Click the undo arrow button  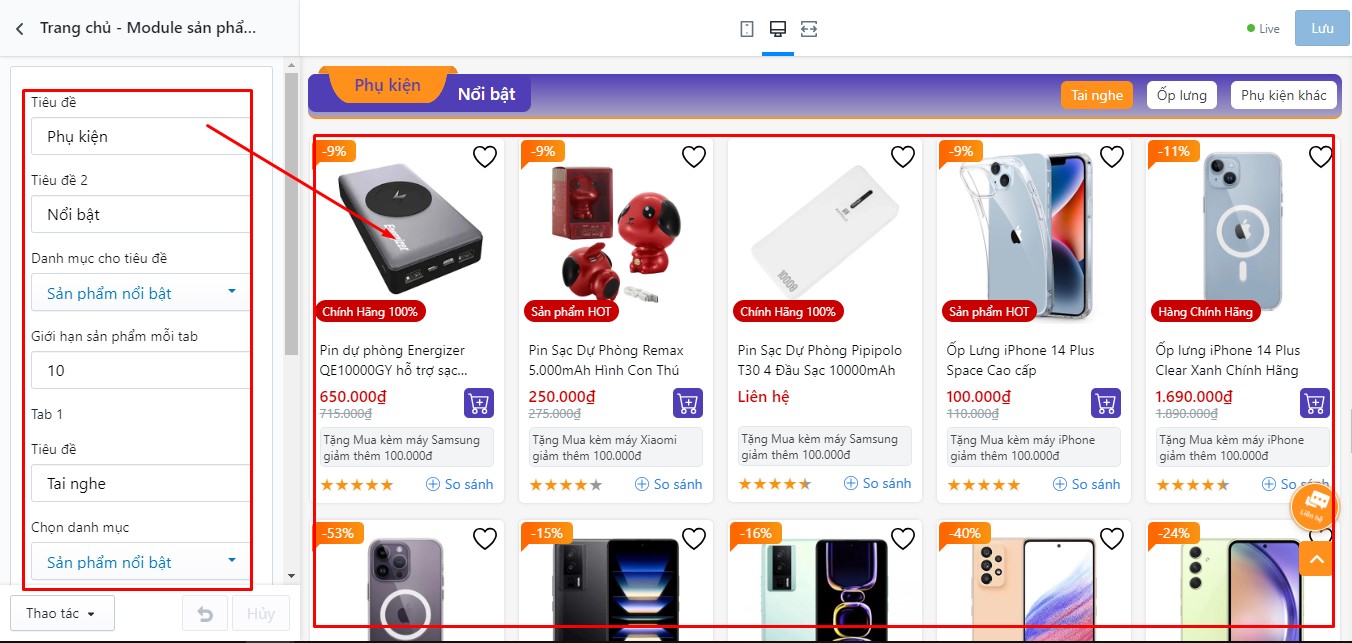tap(204, 613)
